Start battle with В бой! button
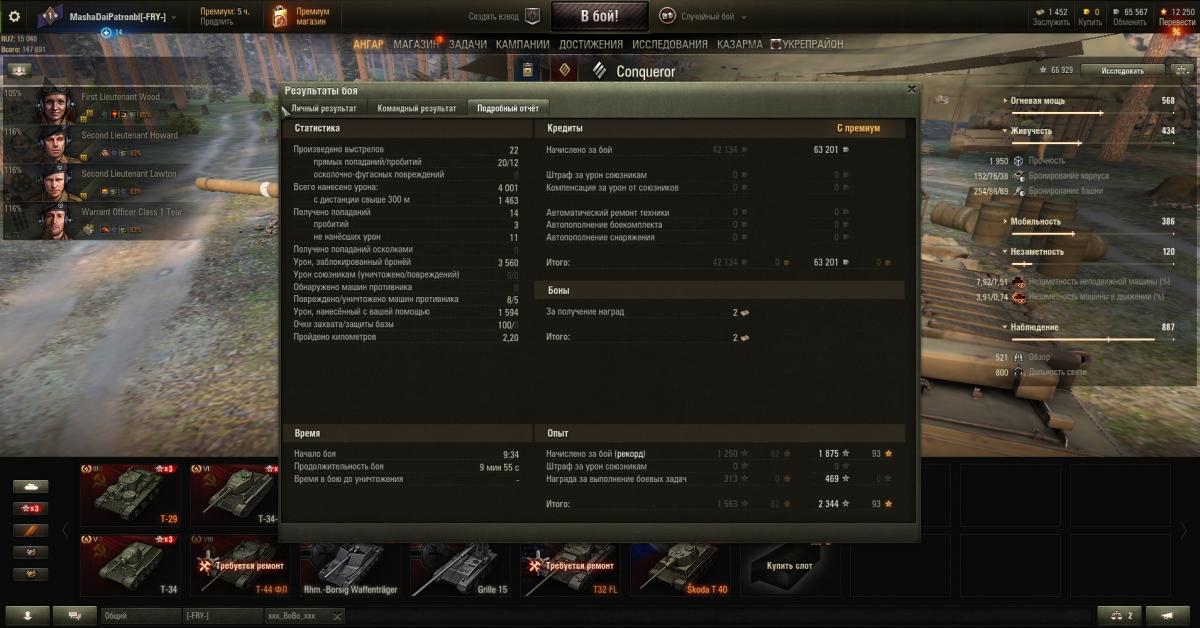Image resolution: width=1200 pixels, height=628 pixels. (599, 16)
